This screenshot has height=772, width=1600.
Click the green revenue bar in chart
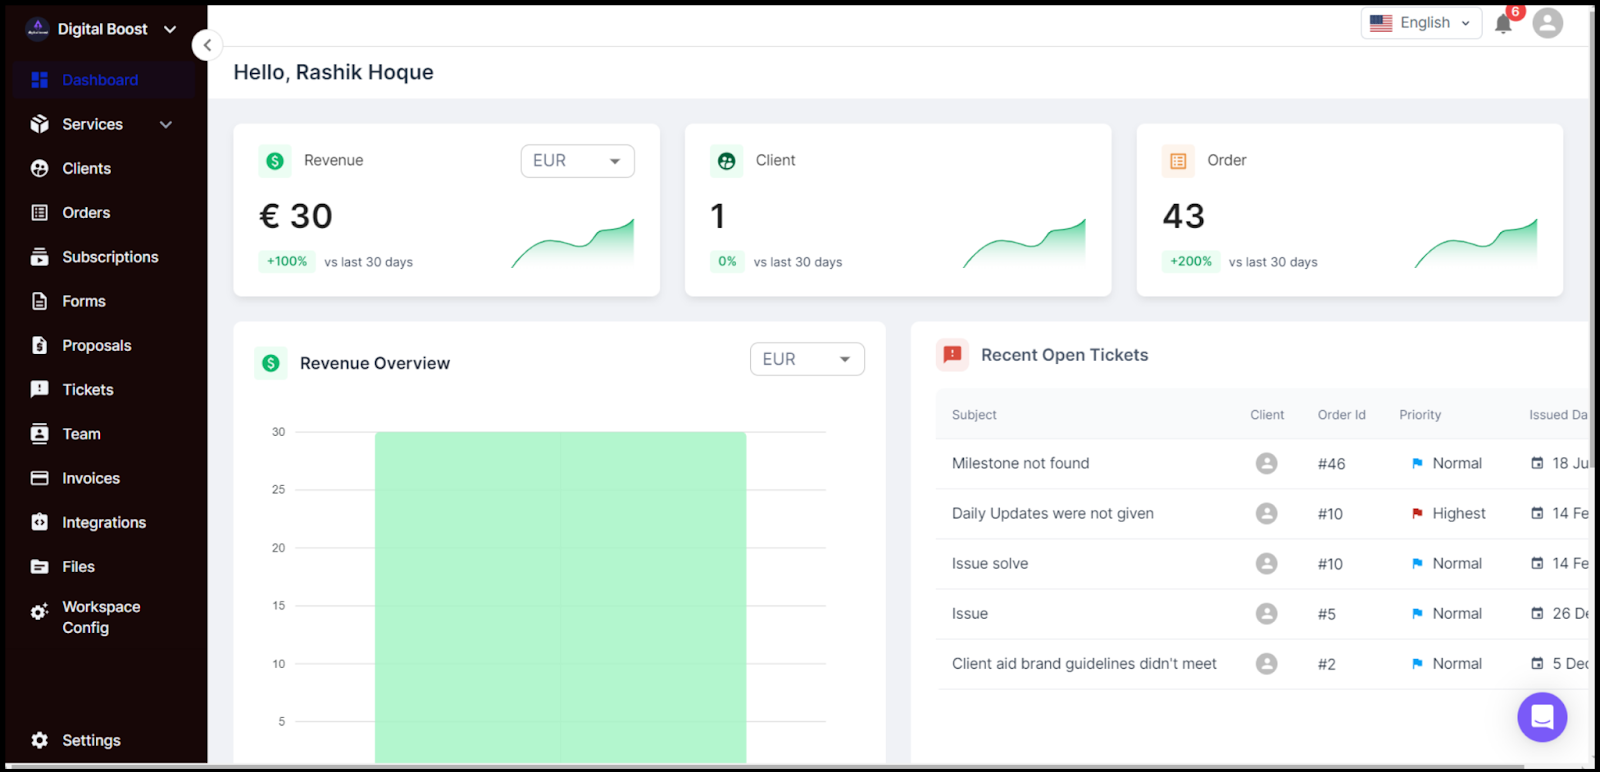click(560, 597)
